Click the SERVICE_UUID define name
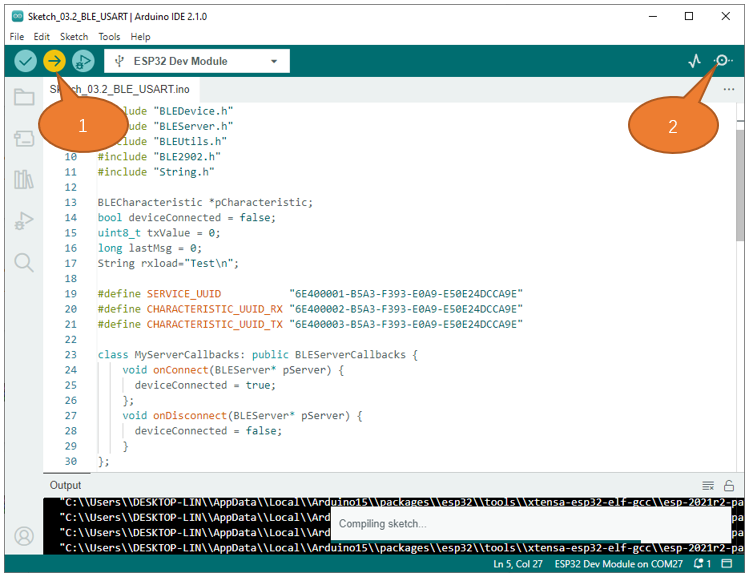 click(x=184, y=294)
